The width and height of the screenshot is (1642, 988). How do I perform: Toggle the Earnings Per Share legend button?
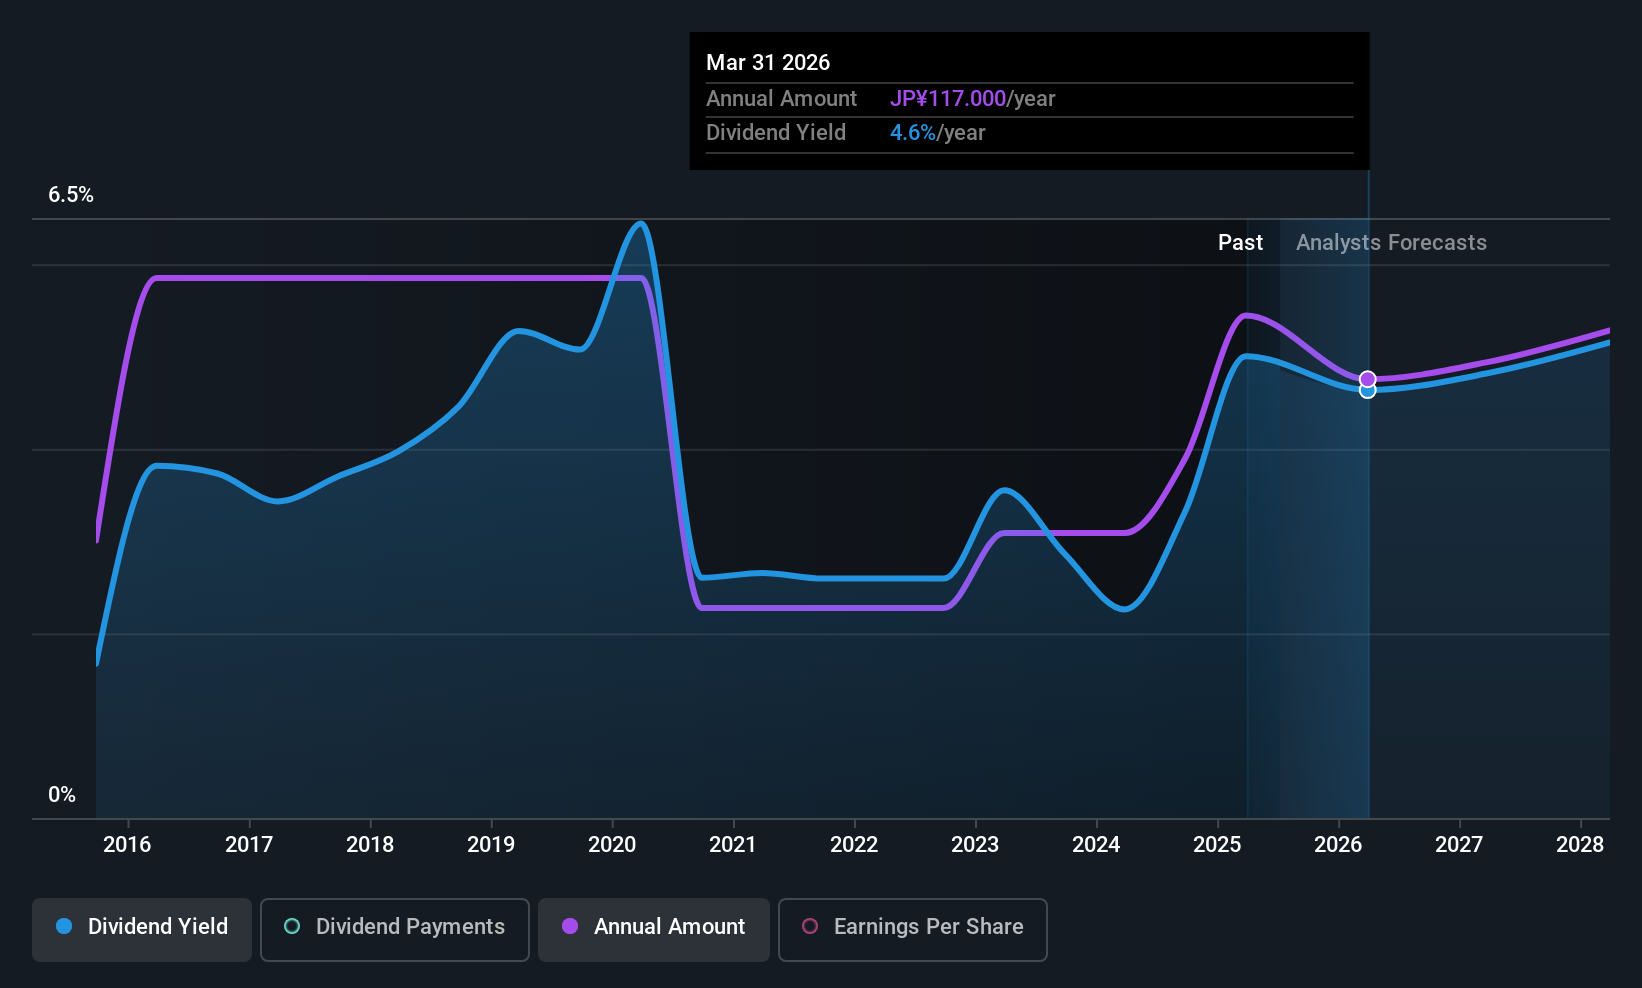pyautogui.click(x=913, y=930)
